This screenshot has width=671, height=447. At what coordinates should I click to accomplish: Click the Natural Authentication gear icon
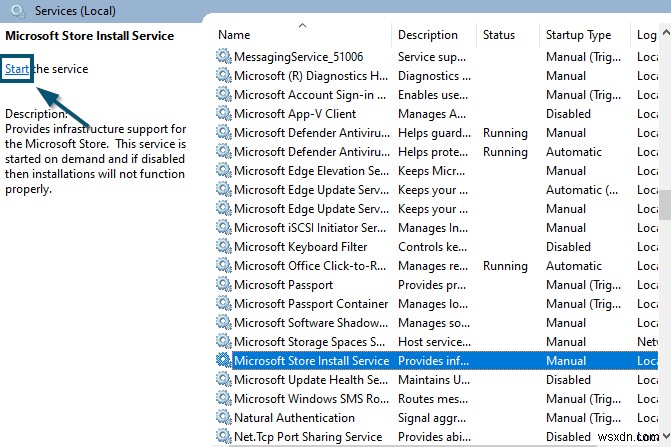[x=224, y=417]
